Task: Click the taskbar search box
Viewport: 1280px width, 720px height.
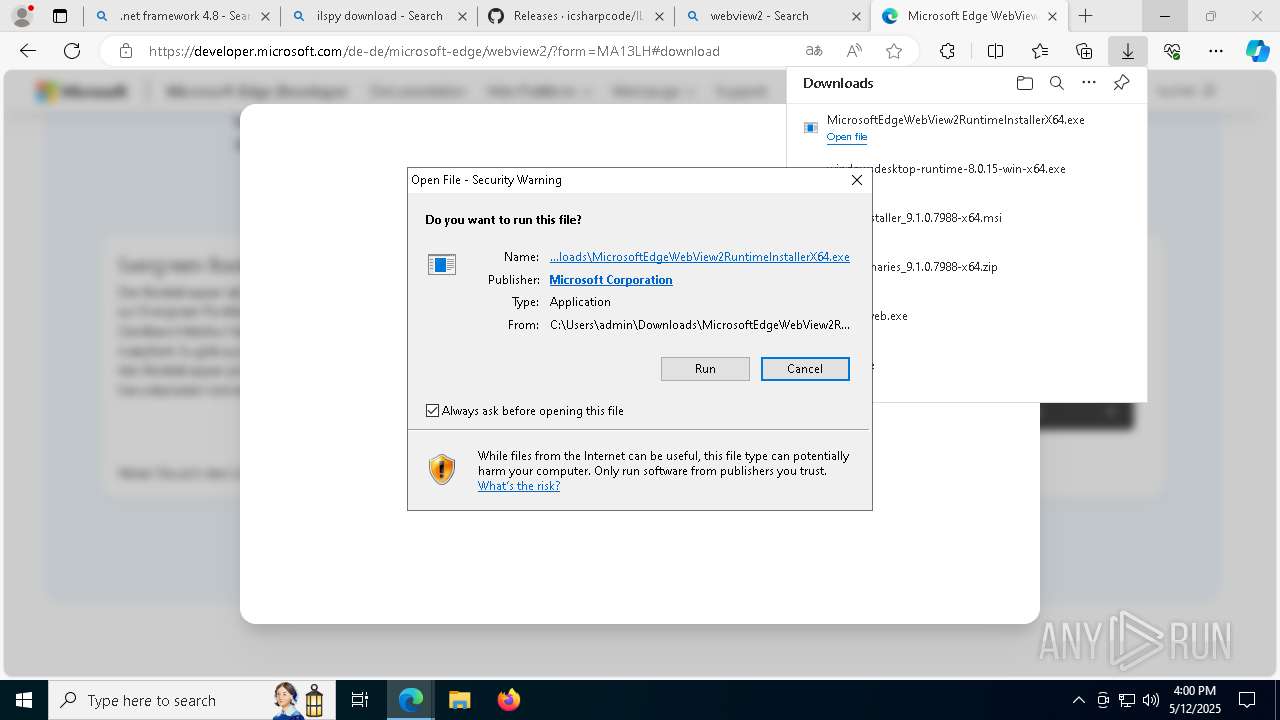Action: [x=190, y=700]
